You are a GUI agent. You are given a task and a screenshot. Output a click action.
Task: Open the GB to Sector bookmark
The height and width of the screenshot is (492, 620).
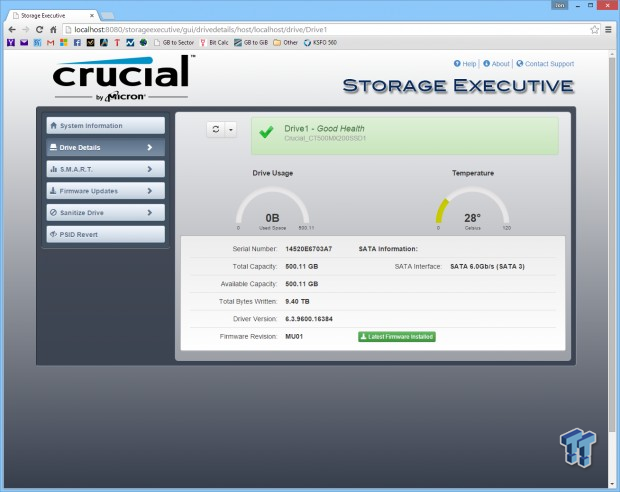pyautogui.click(x=174, y=42)
